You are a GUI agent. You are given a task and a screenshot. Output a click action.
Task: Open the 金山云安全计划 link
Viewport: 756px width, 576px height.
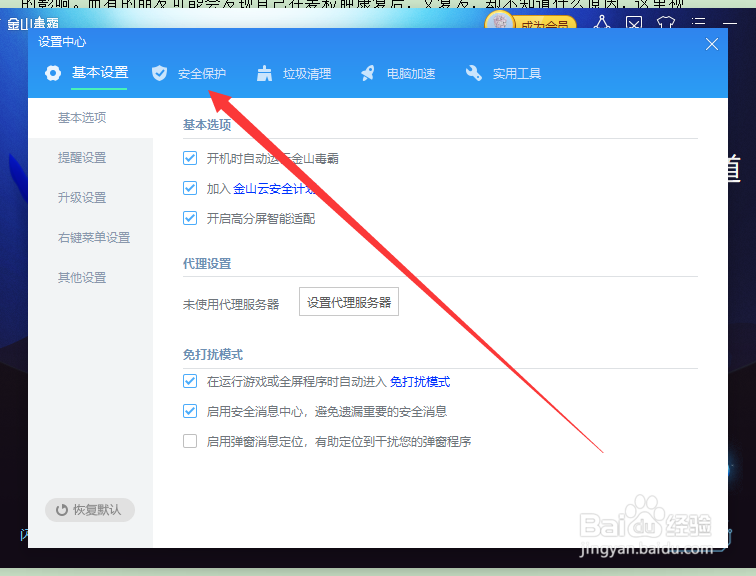274,188
